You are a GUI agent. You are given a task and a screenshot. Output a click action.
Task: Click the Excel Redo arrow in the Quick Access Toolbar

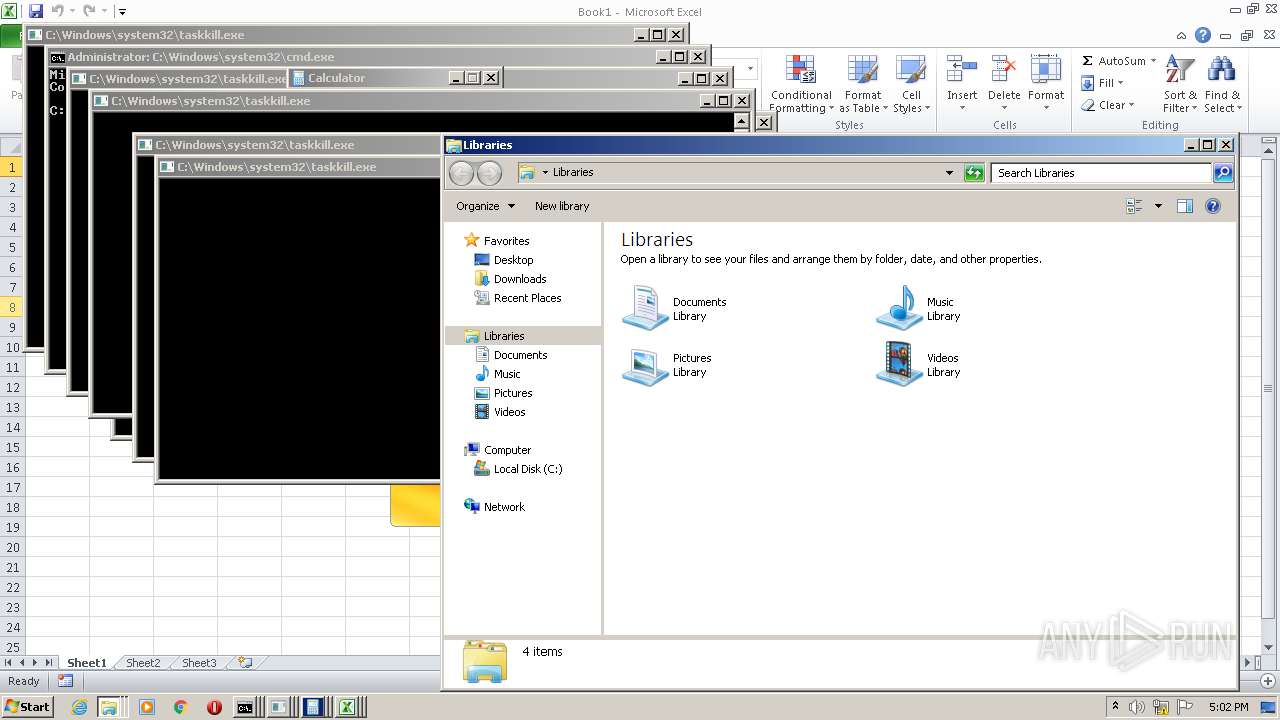[89, 11]
